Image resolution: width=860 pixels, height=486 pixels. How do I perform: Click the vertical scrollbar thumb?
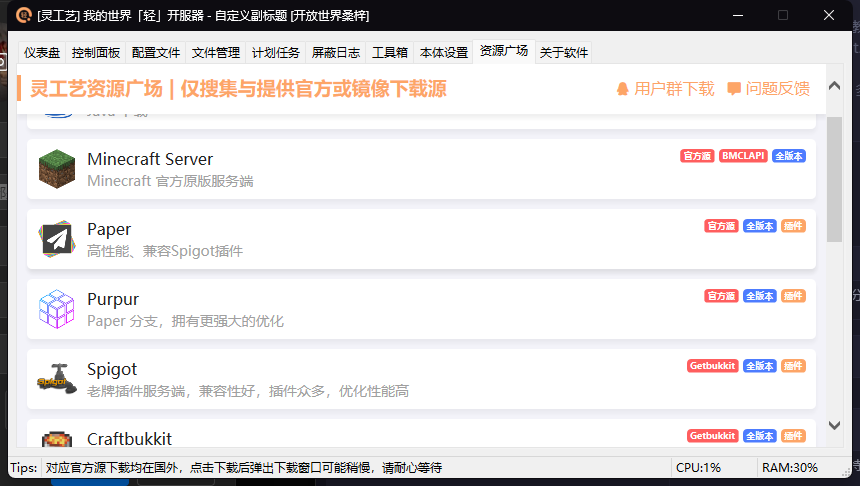[835, 180]
